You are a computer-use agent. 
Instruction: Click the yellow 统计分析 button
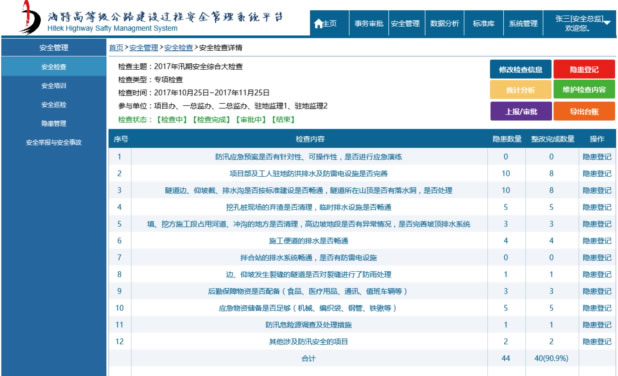pyautogui.click(x=521, y=90)
